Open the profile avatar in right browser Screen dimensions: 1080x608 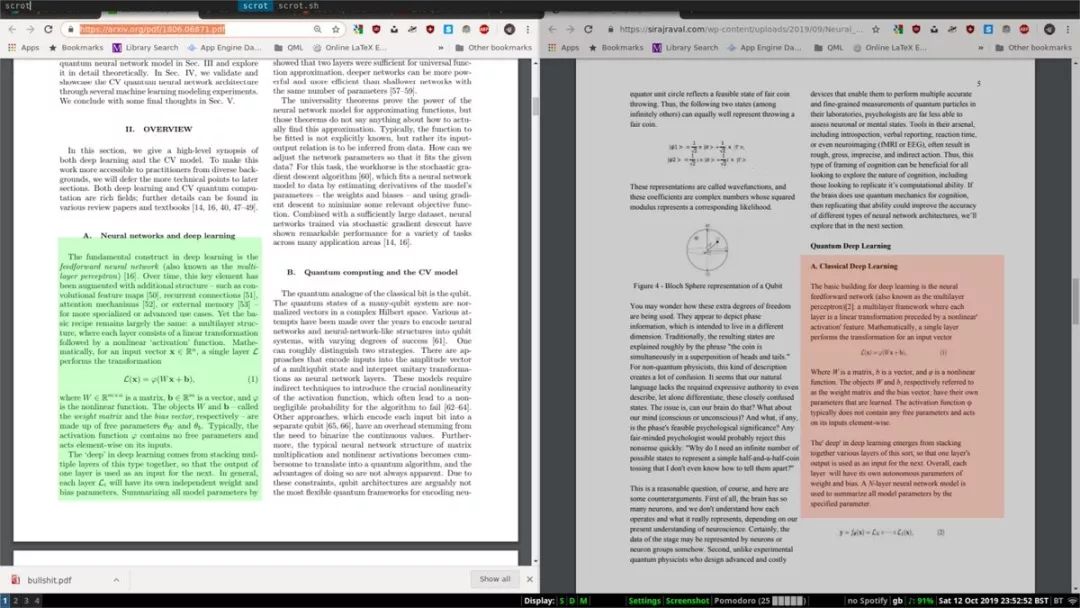1049,30
